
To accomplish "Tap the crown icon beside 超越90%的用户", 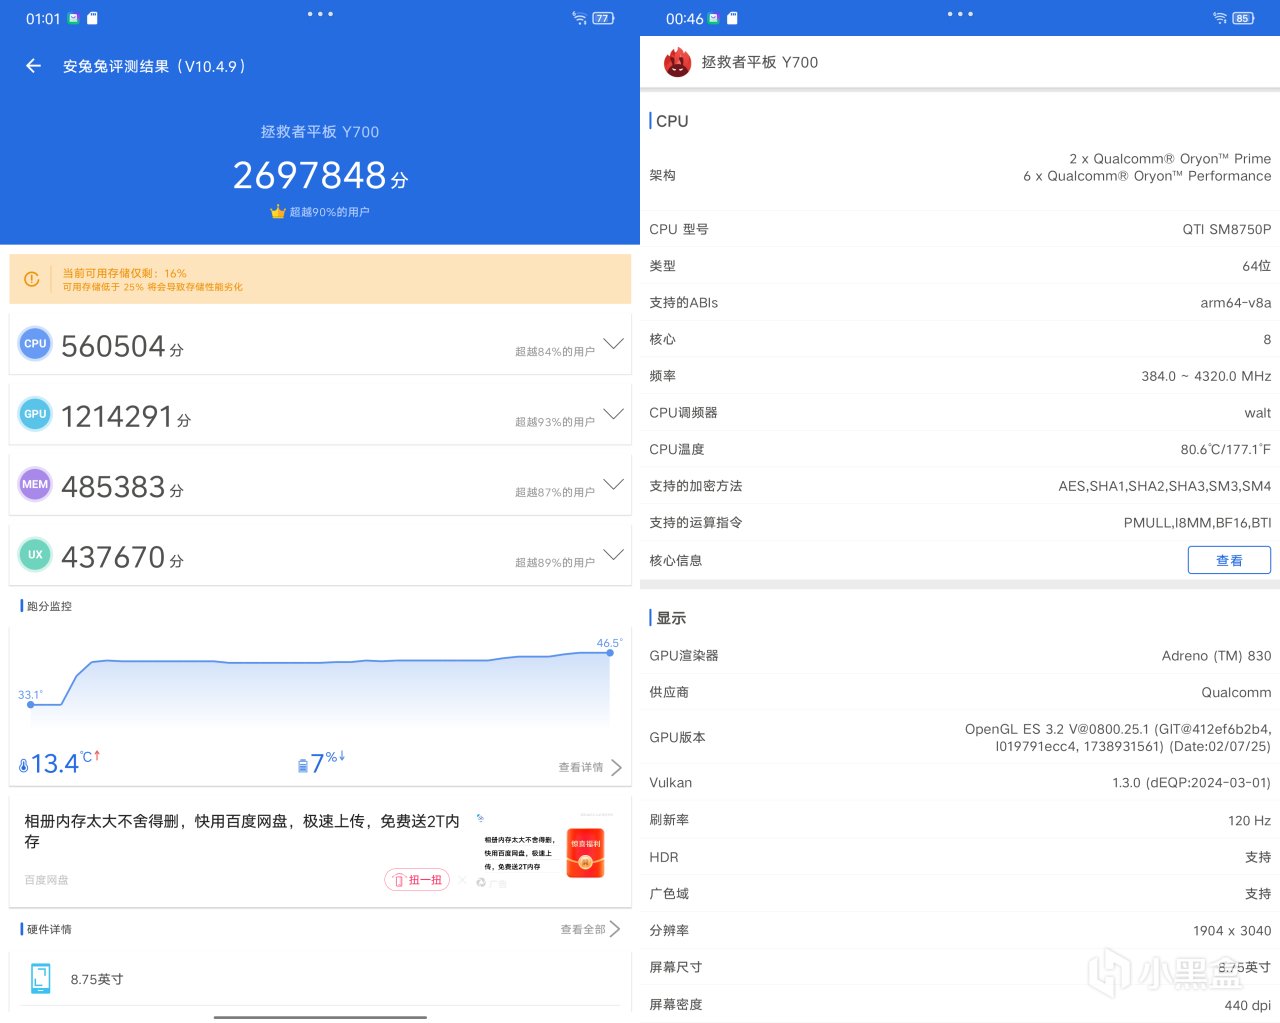I will (278, 212).
